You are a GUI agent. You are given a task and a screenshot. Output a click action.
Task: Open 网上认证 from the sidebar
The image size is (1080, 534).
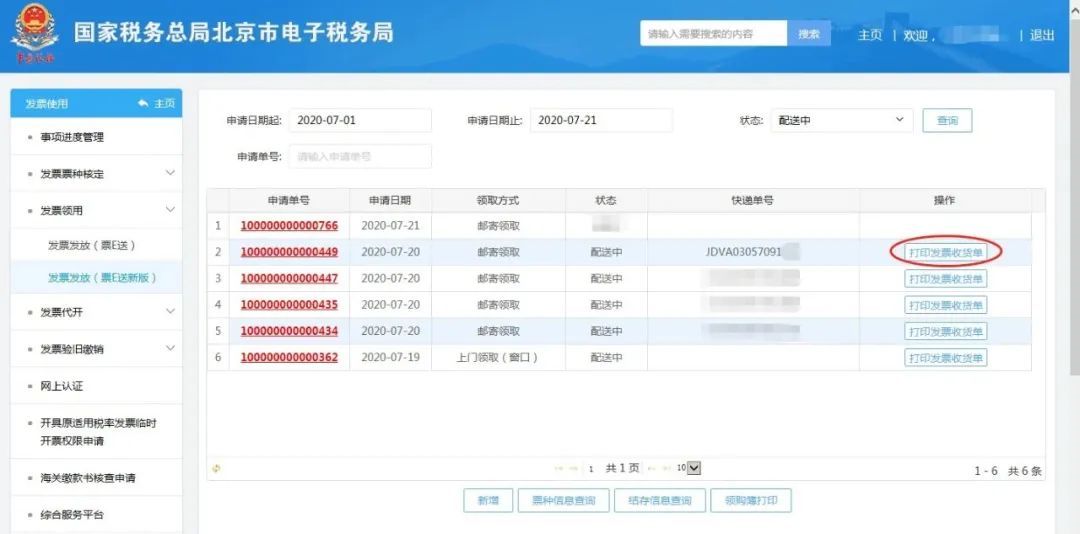(61, 386)
